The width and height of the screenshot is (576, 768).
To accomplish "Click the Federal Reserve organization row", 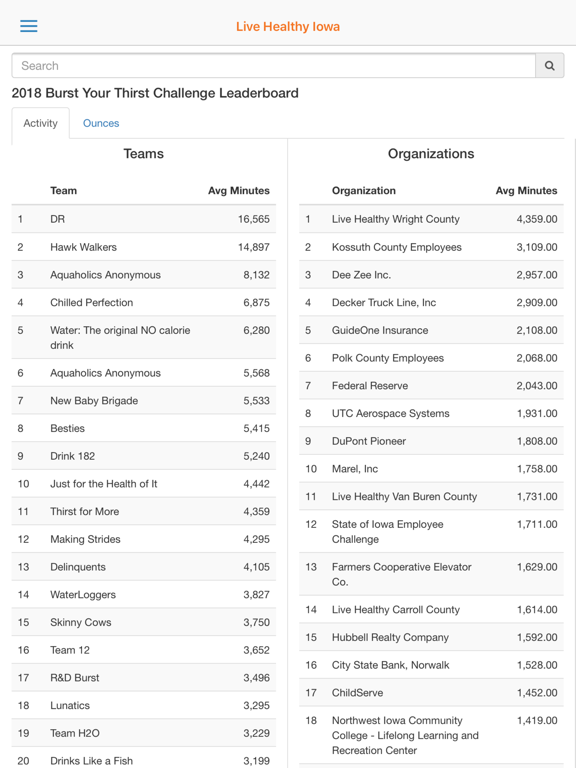I will [431, 385].
